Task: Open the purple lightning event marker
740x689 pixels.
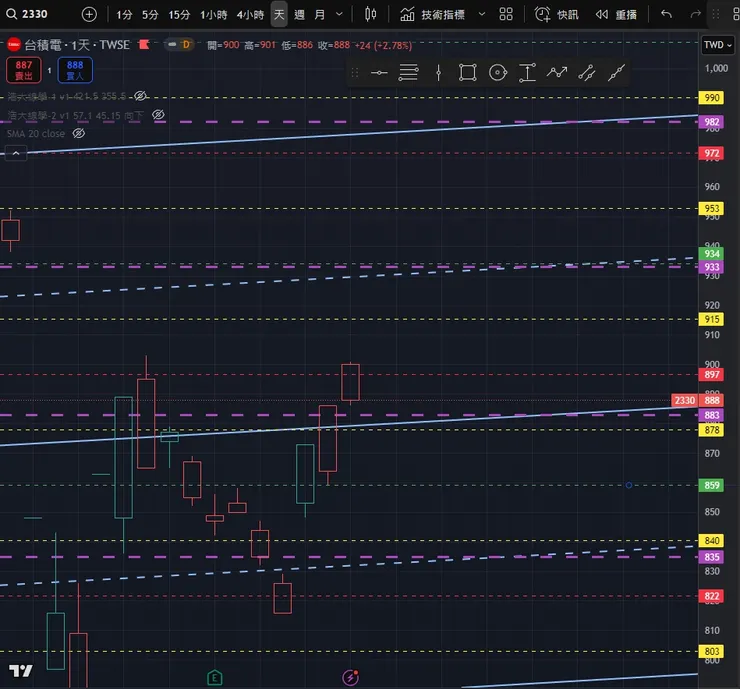Action: pyautogui.click(x=350, y=678)
